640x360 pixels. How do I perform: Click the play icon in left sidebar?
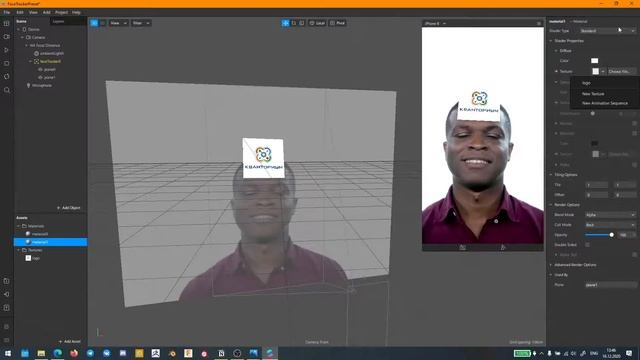pyautogui.click(x=7, y=50)
